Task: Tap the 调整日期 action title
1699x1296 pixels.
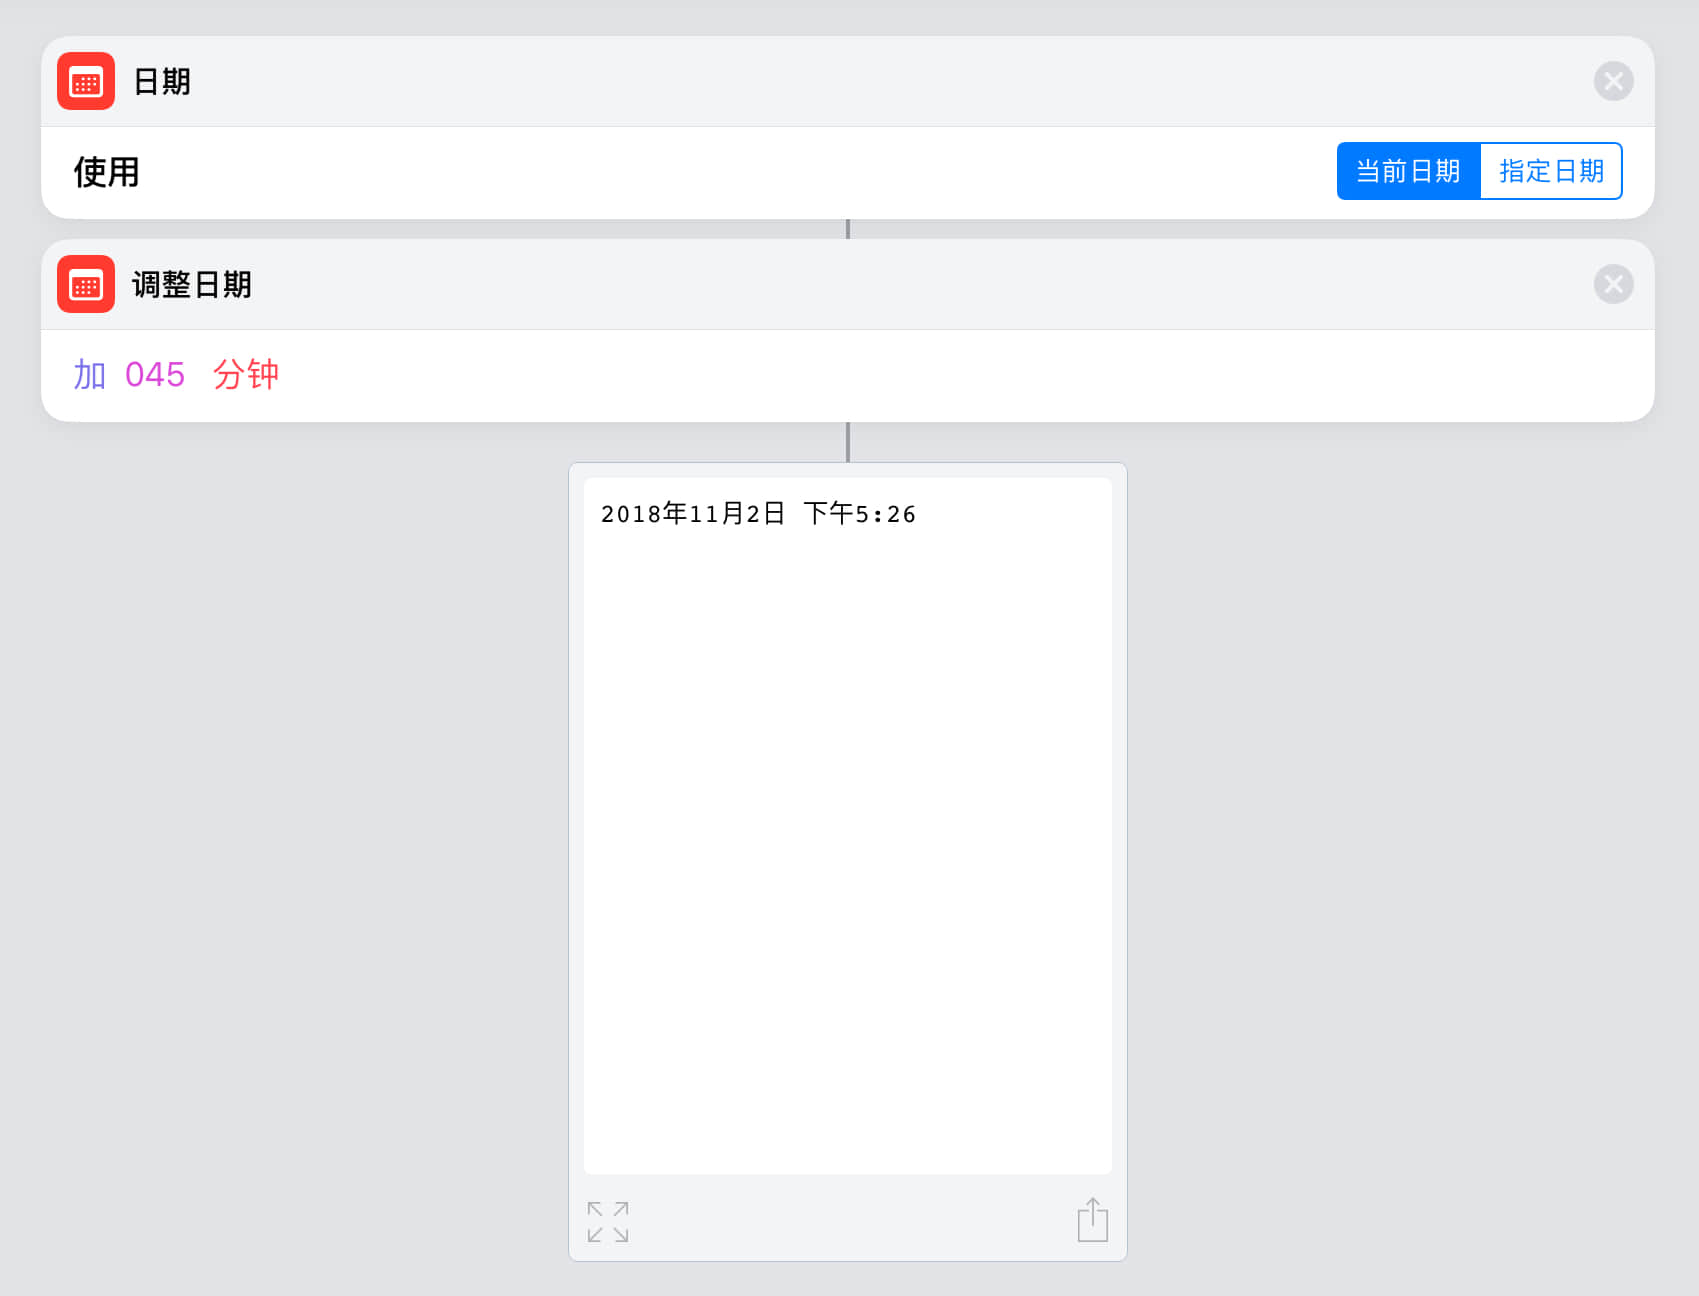Action: [192, 284]
